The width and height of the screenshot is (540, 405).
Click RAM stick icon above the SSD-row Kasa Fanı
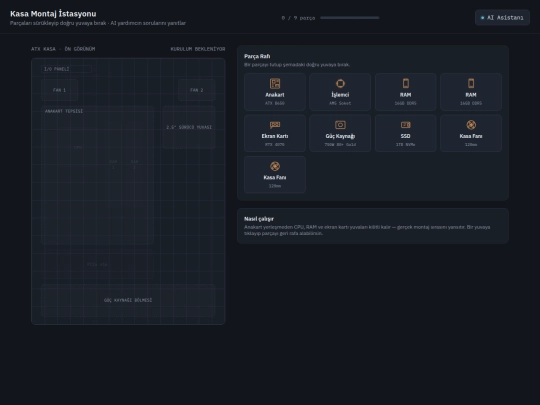[471, 83]
